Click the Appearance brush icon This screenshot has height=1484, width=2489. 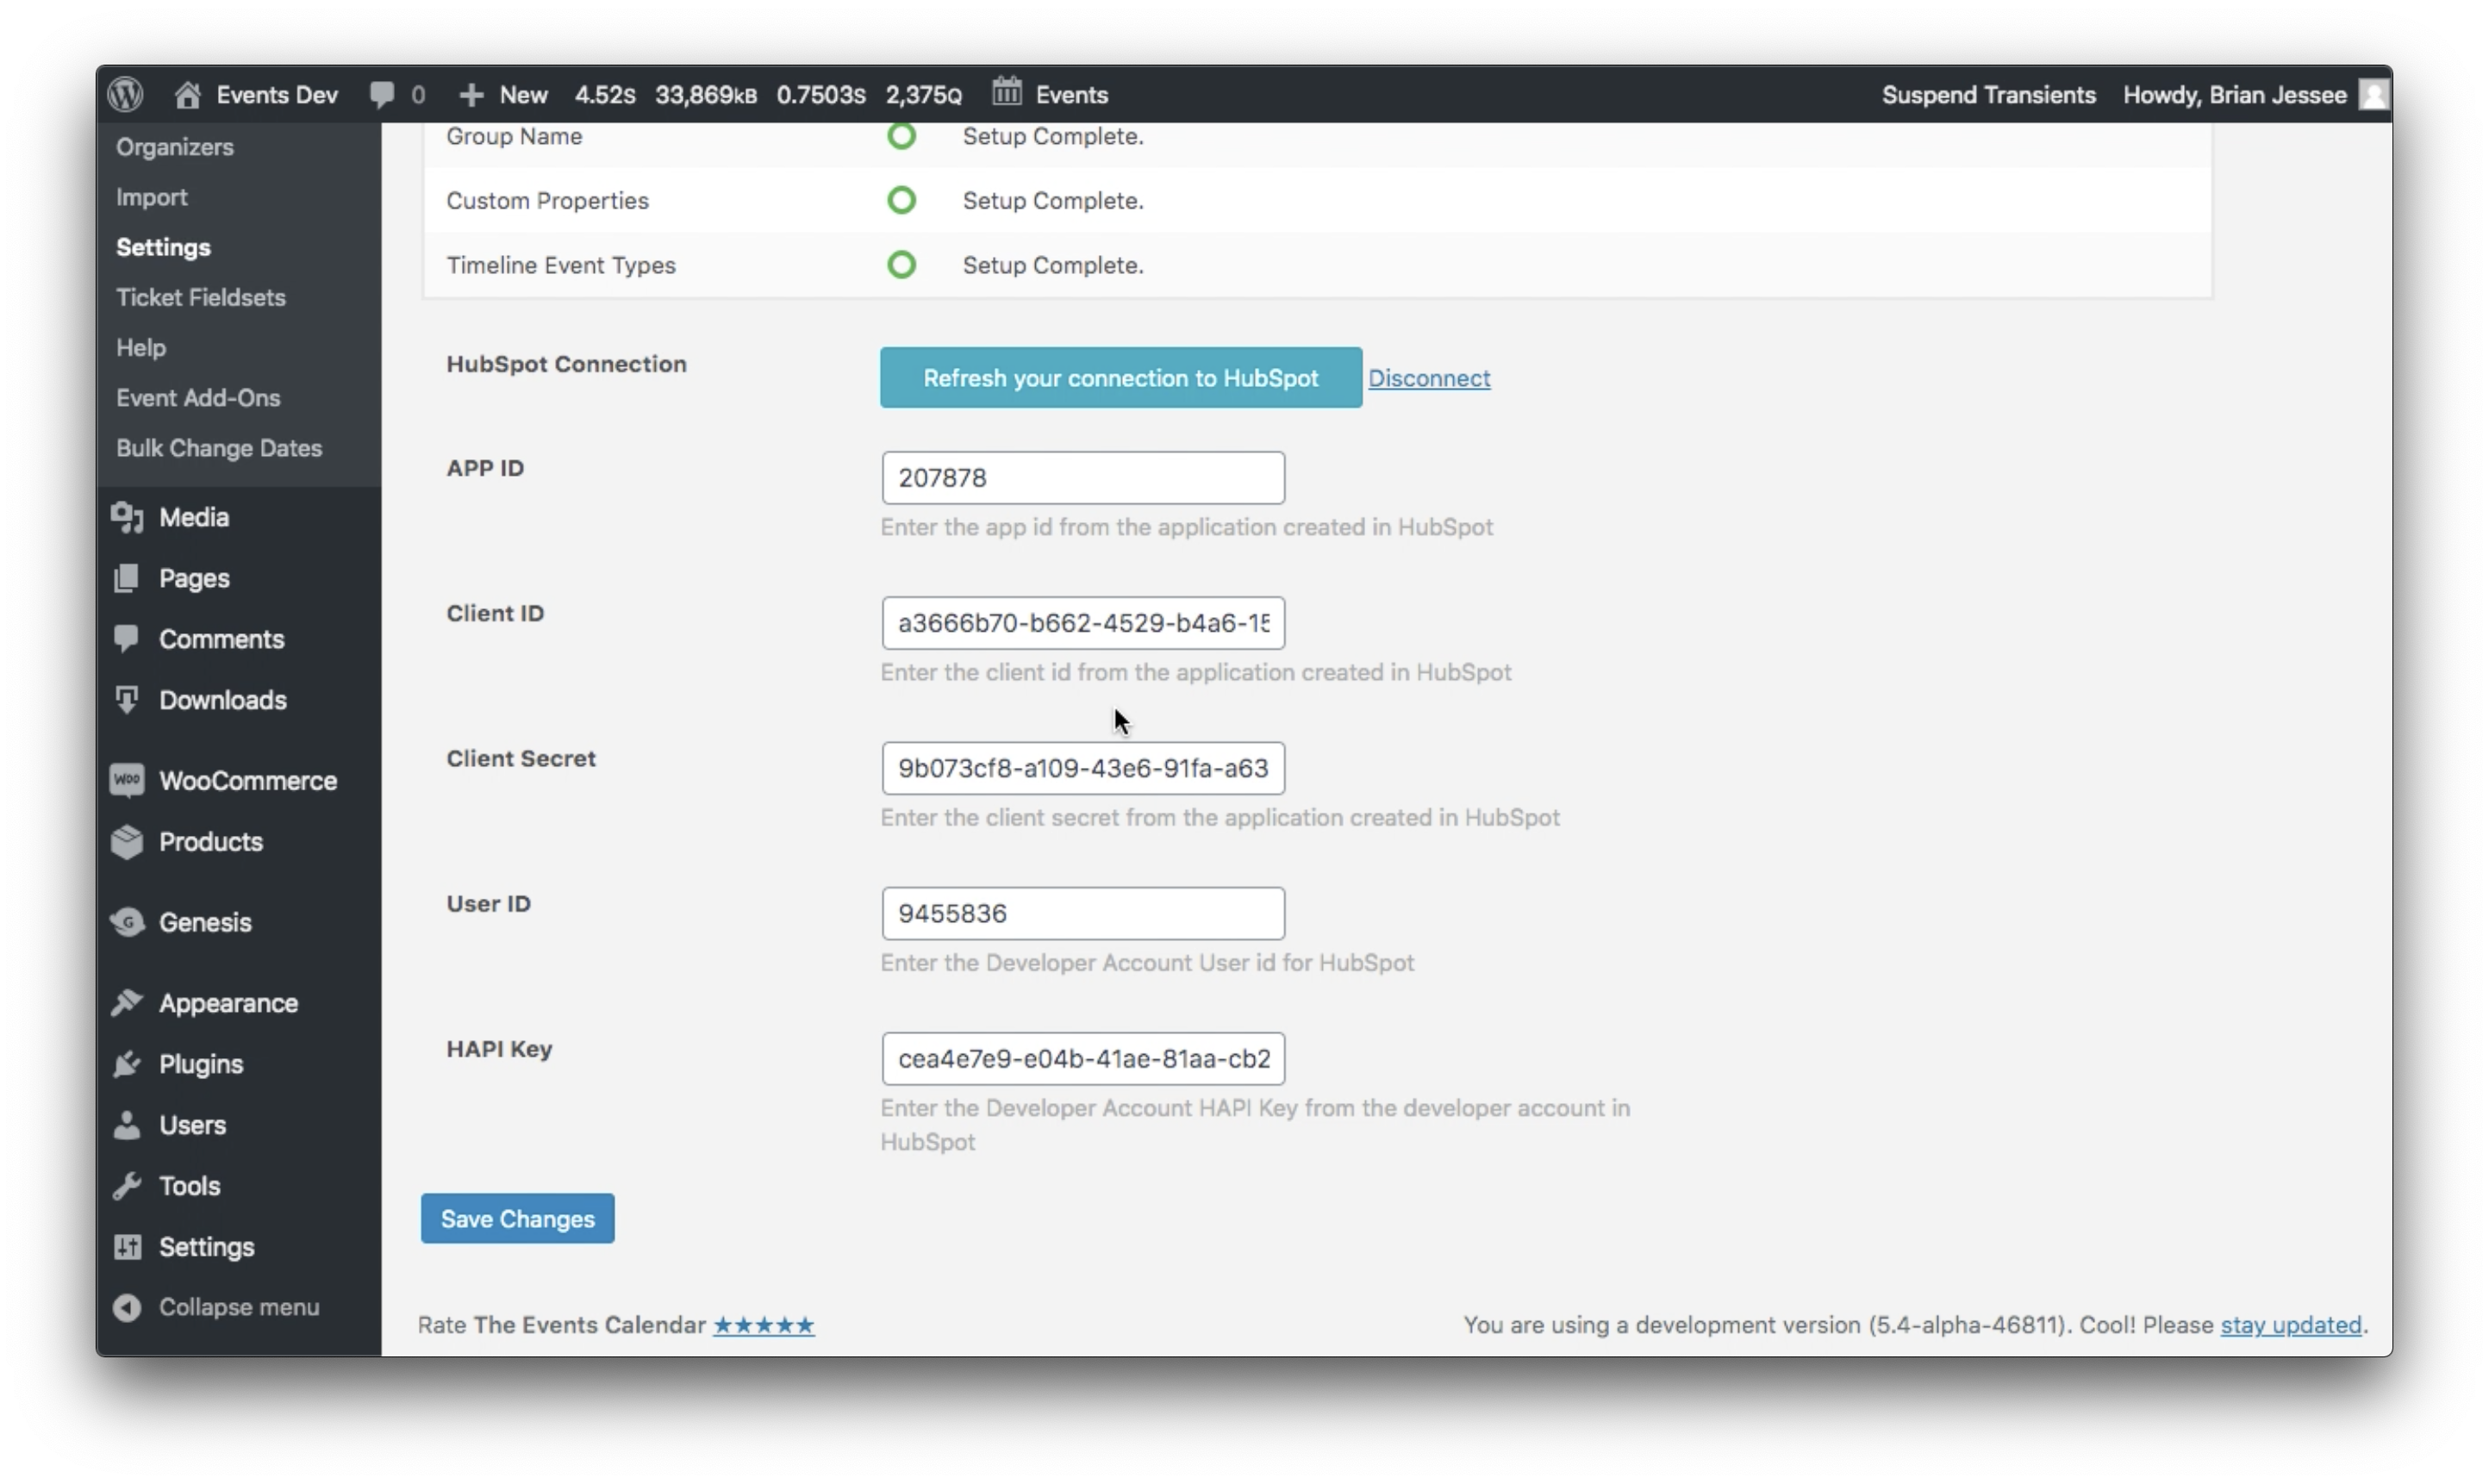127,1003
